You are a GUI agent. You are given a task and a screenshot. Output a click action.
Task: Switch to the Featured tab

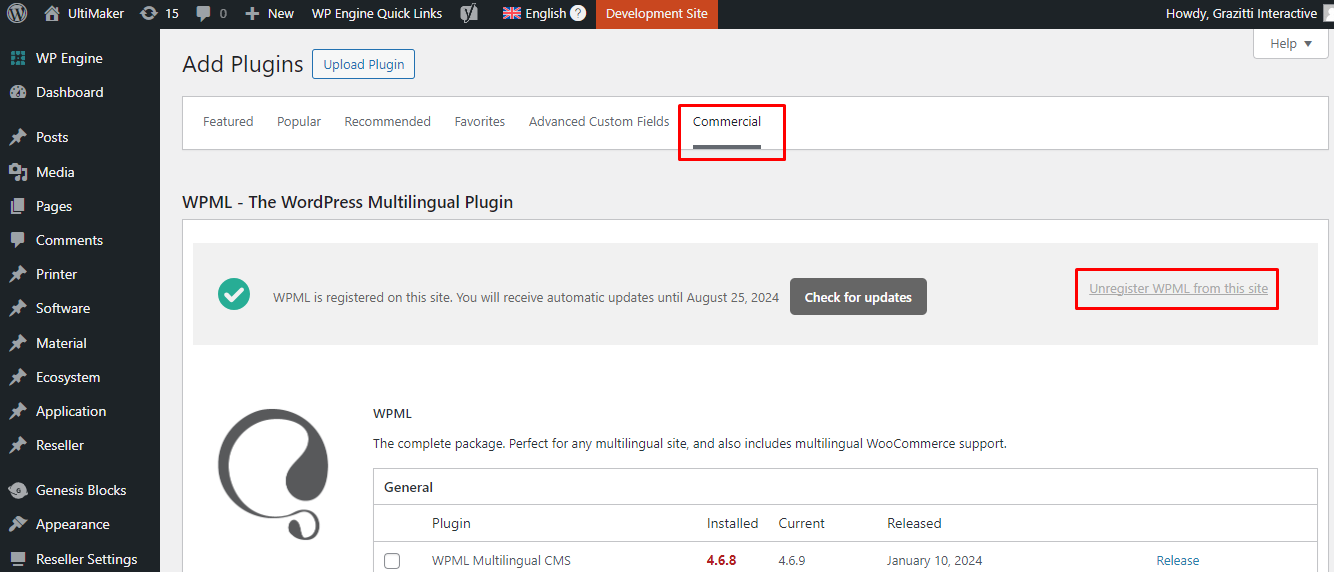228,122
